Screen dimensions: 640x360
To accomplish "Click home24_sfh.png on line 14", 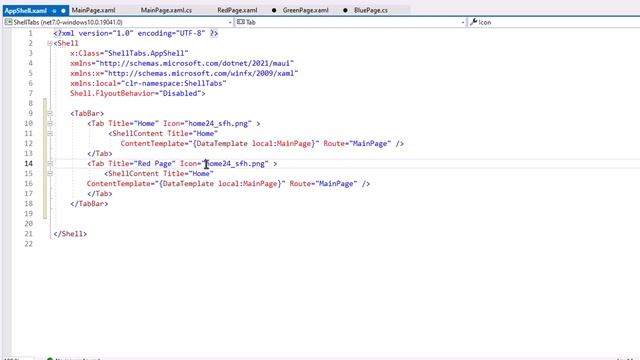I will pos(235,164).
